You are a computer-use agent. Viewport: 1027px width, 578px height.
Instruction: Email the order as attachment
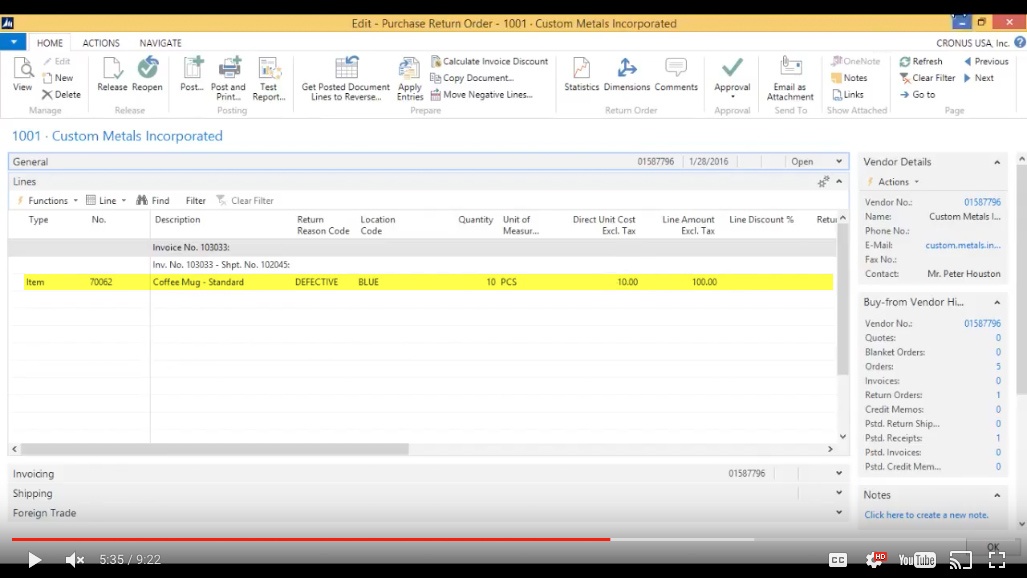791,79
